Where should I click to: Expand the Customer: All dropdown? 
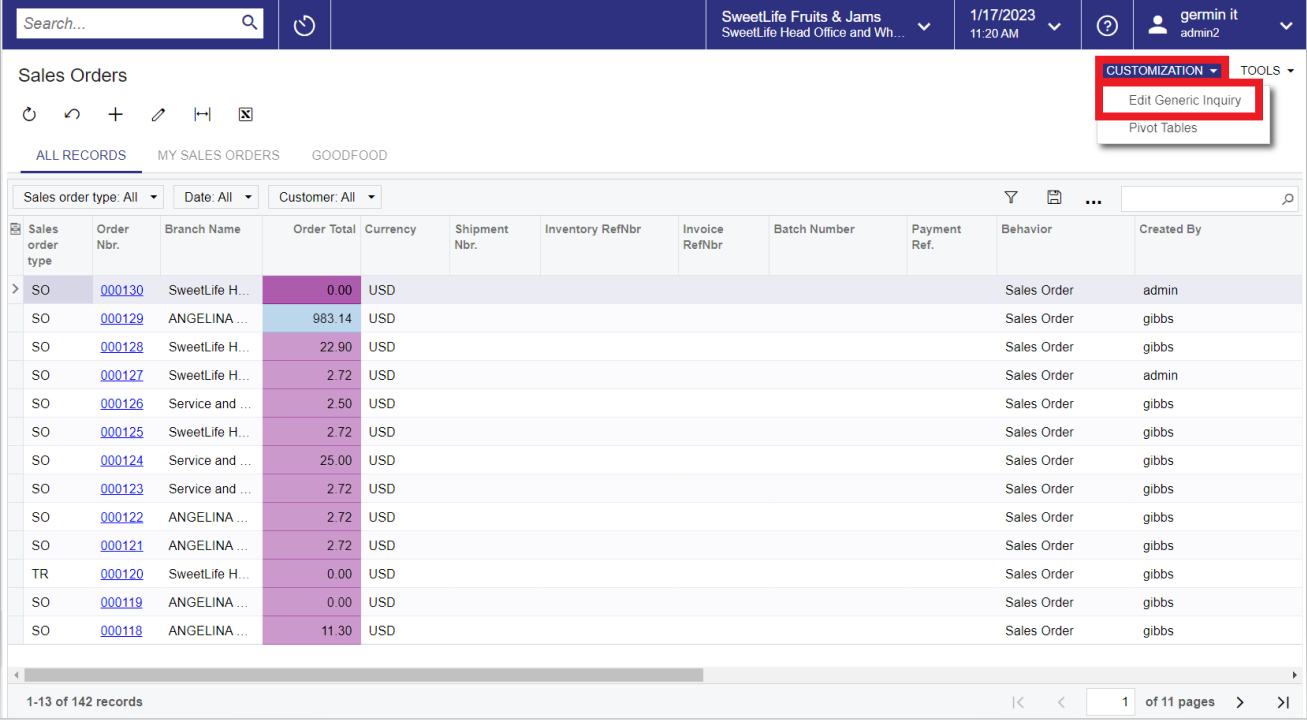click(324, 197)
